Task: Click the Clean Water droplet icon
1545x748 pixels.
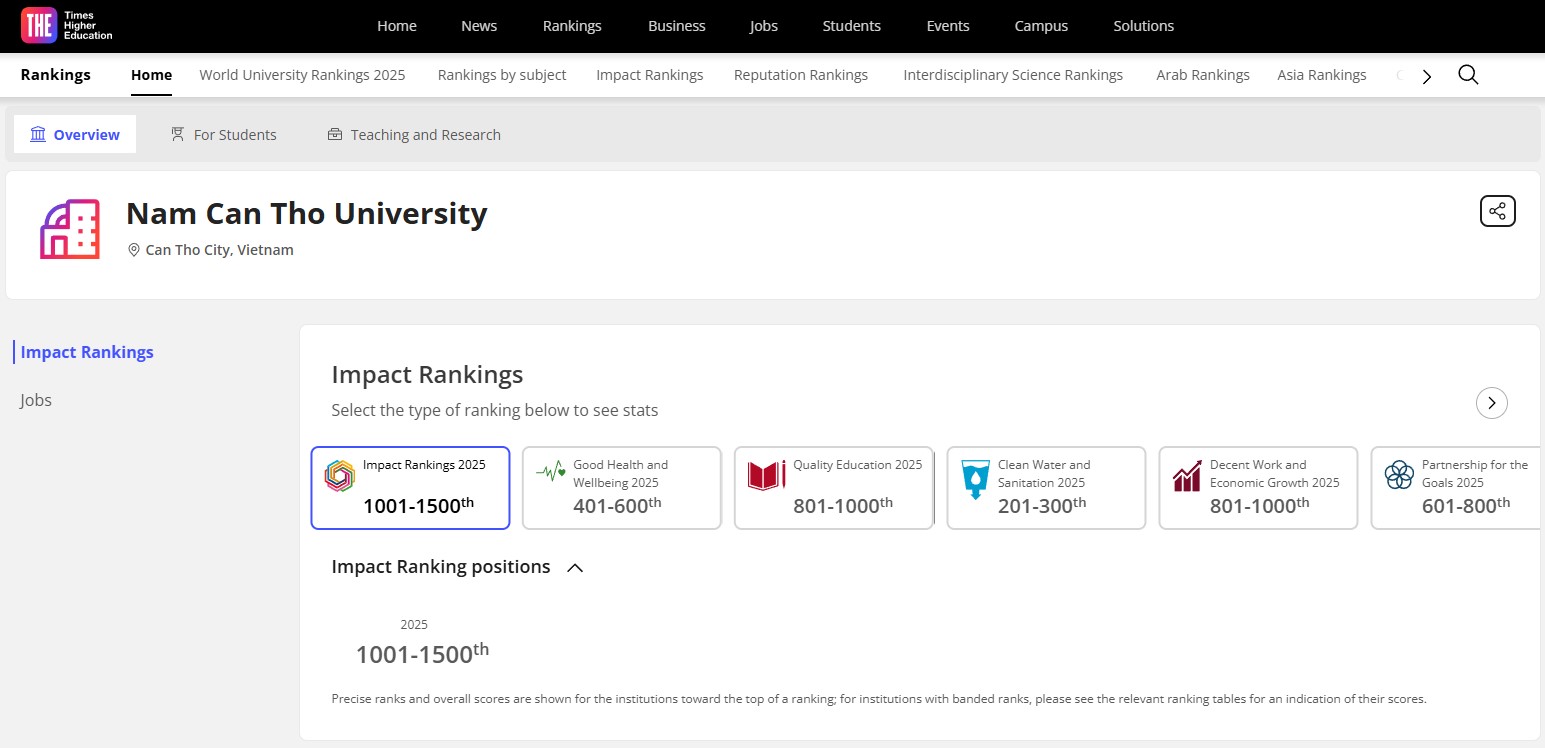Action: (975, 480)
